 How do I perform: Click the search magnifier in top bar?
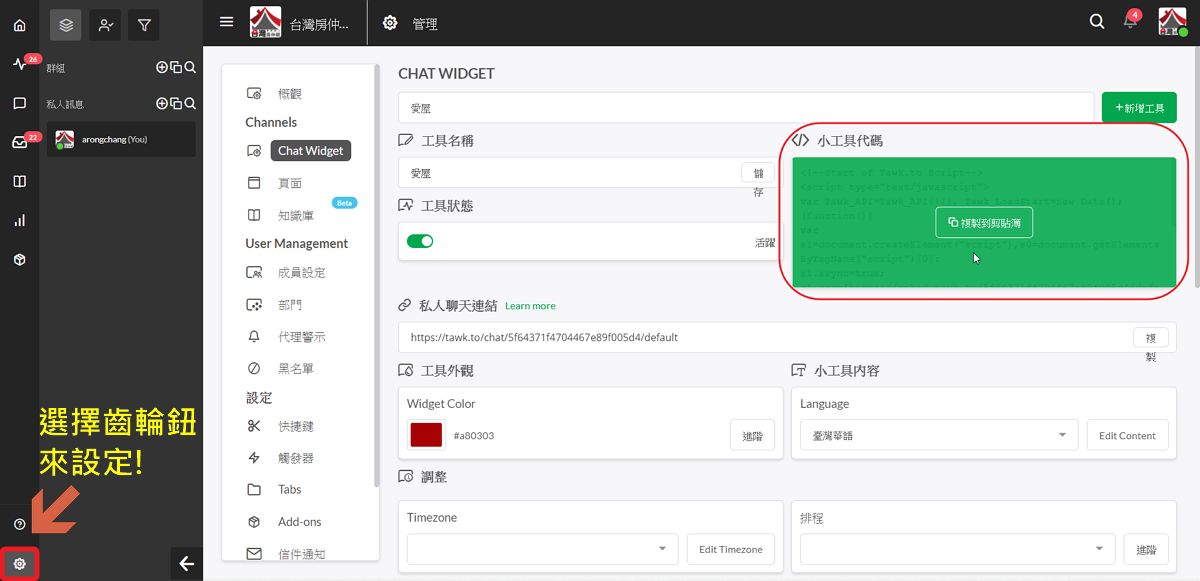(1097, 22)
